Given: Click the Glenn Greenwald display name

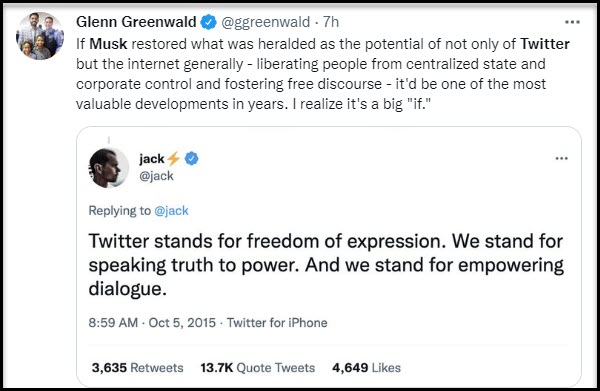Looking at the screenshot, I should 136,22.
